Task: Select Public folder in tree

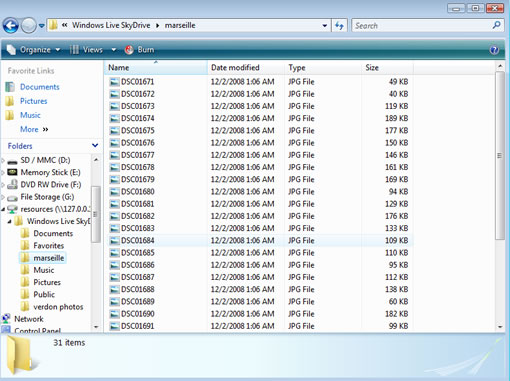Action: (44, 295)
